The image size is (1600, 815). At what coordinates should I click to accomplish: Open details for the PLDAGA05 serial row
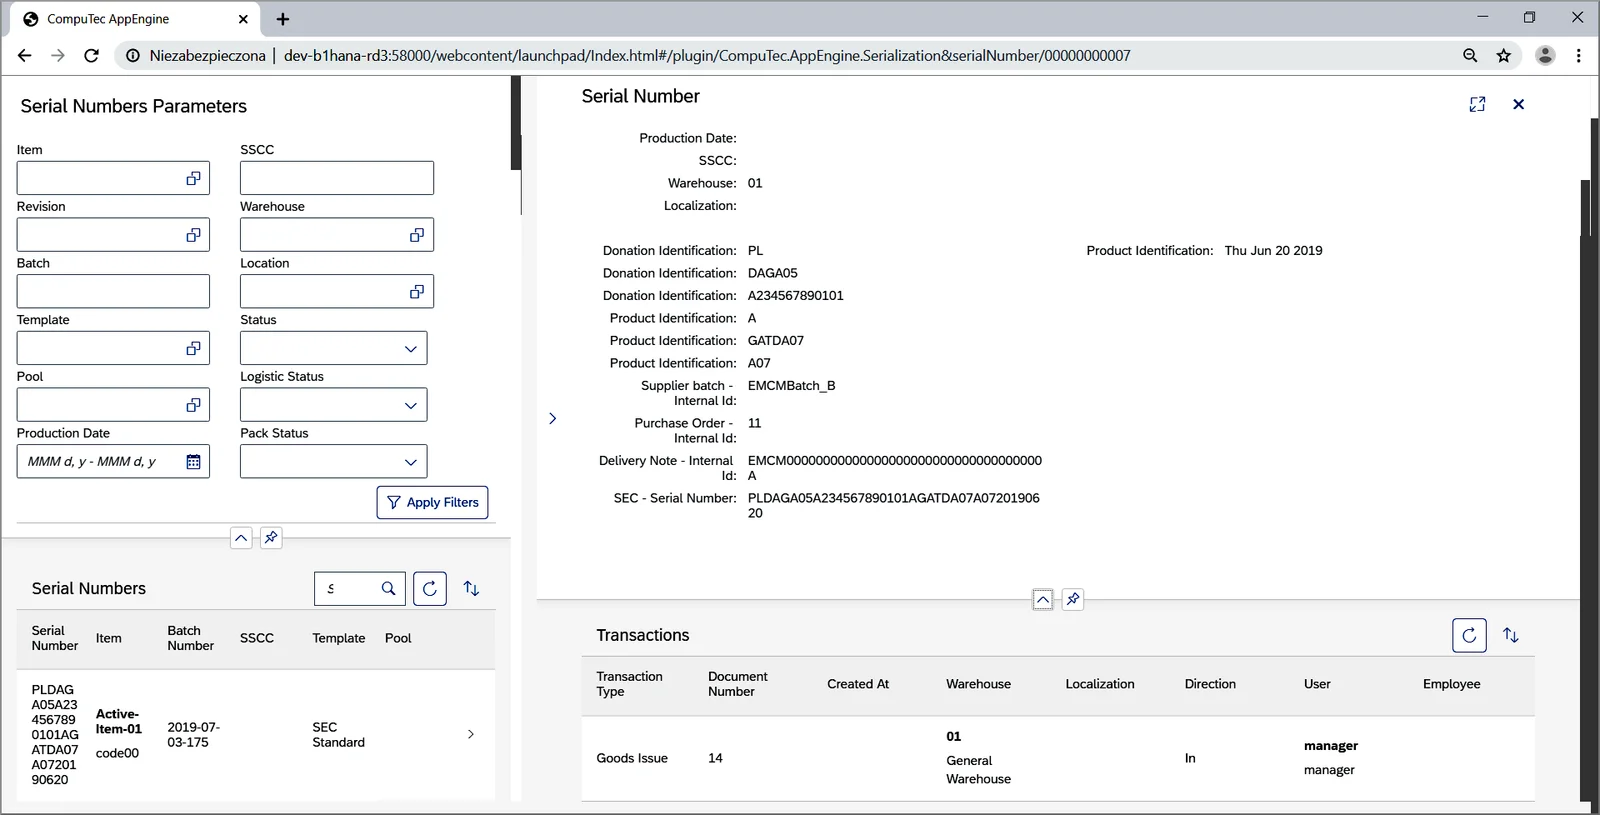coord(471,735)
